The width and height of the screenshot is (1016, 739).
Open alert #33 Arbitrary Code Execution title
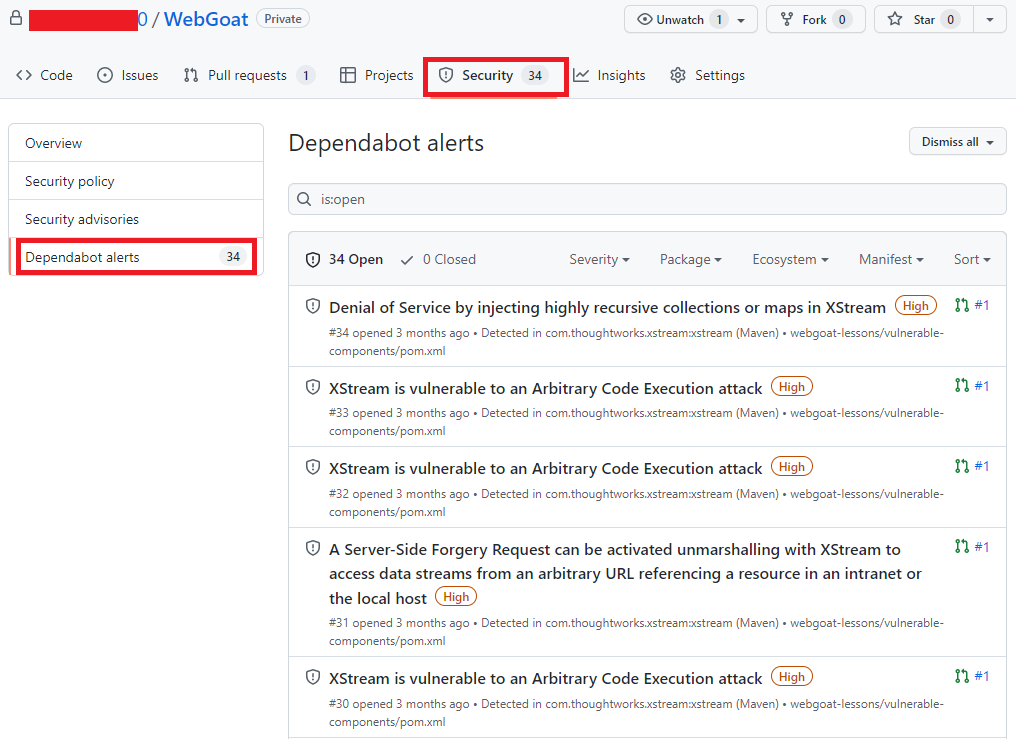pos(546,388)
